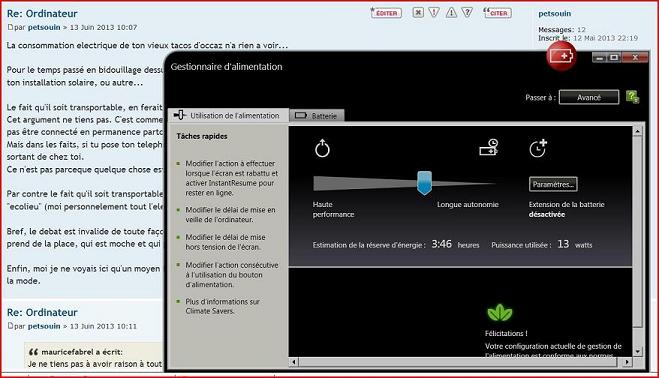Click the green leaf Climate Savers icon

(500, 313)
